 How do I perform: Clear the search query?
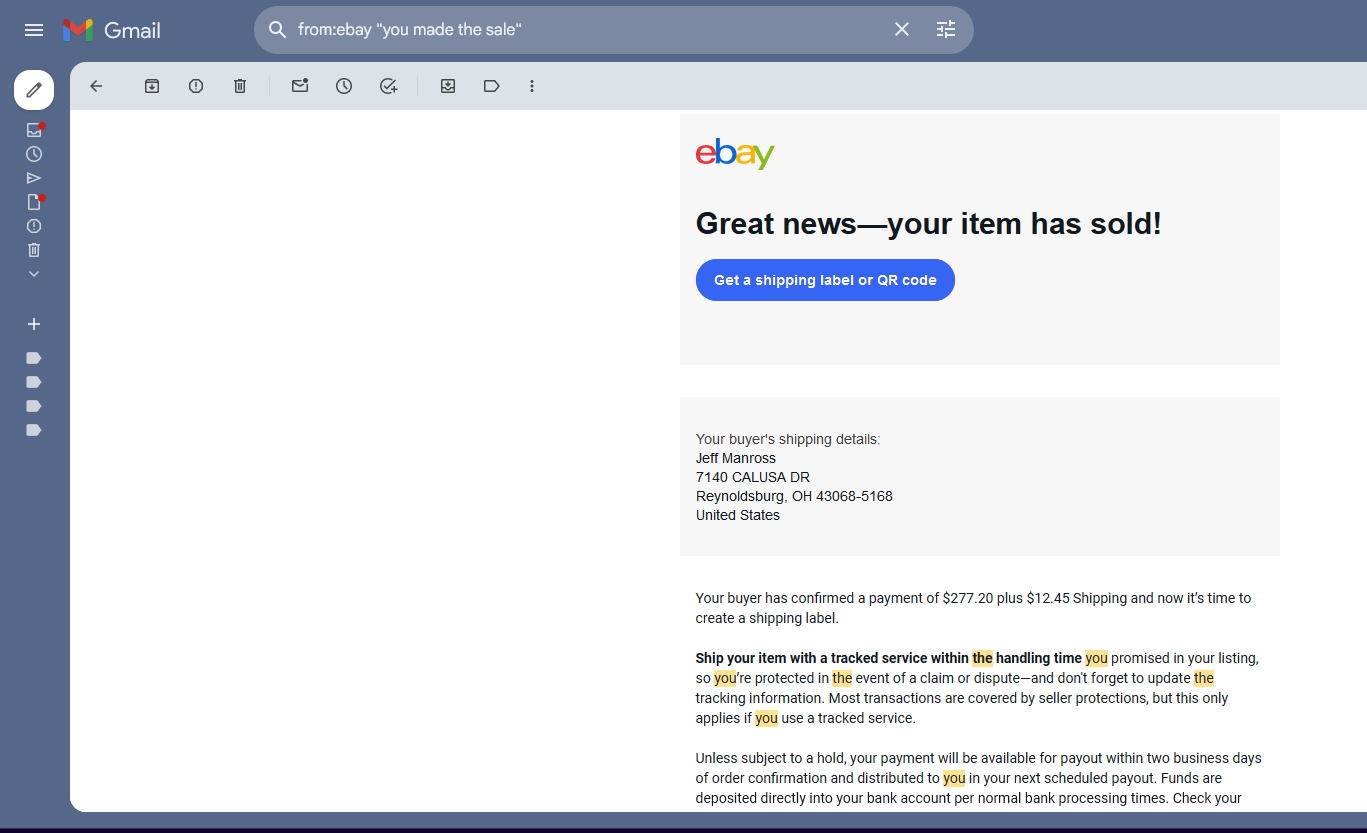click(x=902, y=30)
